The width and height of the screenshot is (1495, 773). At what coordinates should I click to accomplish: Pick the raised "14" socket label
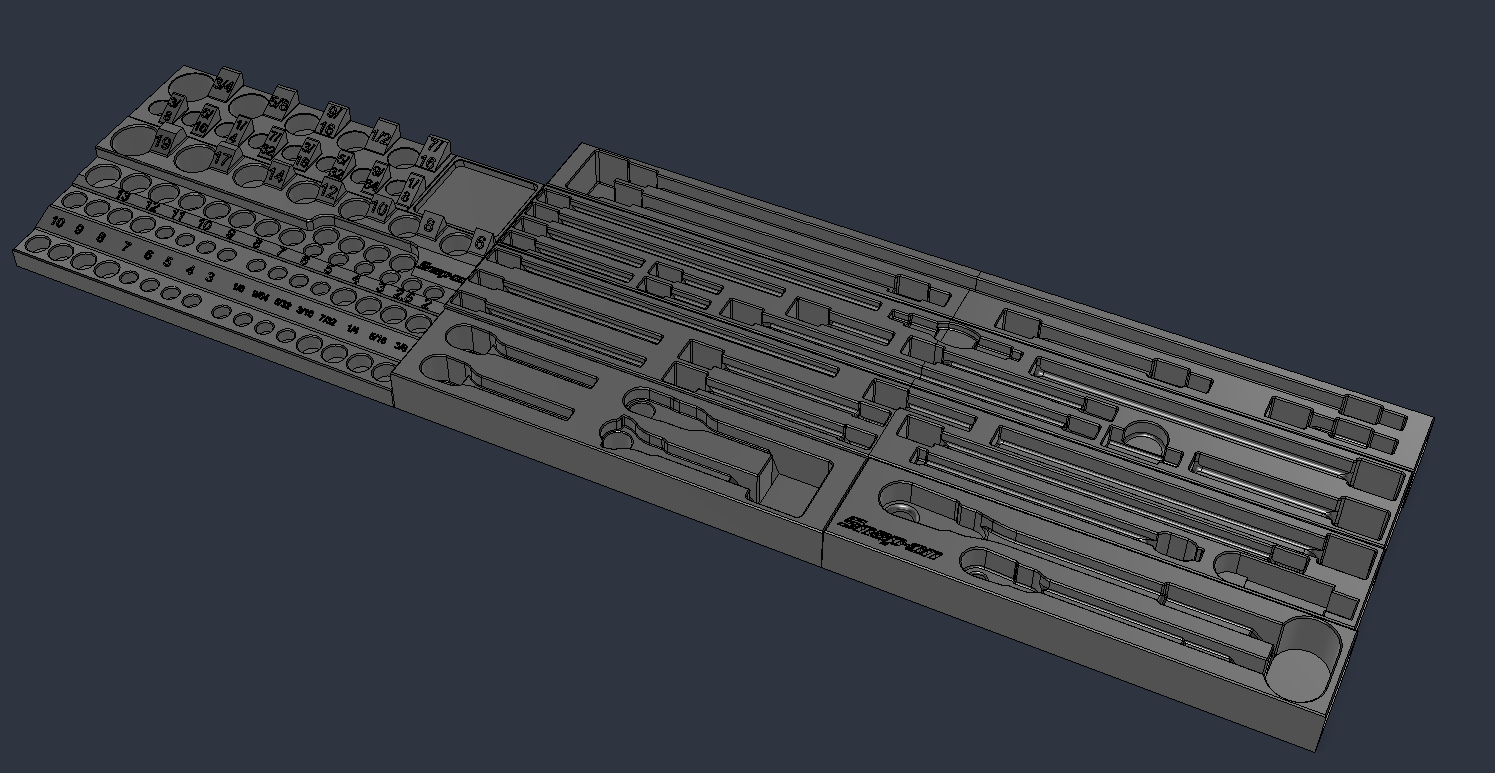point(275,175)
